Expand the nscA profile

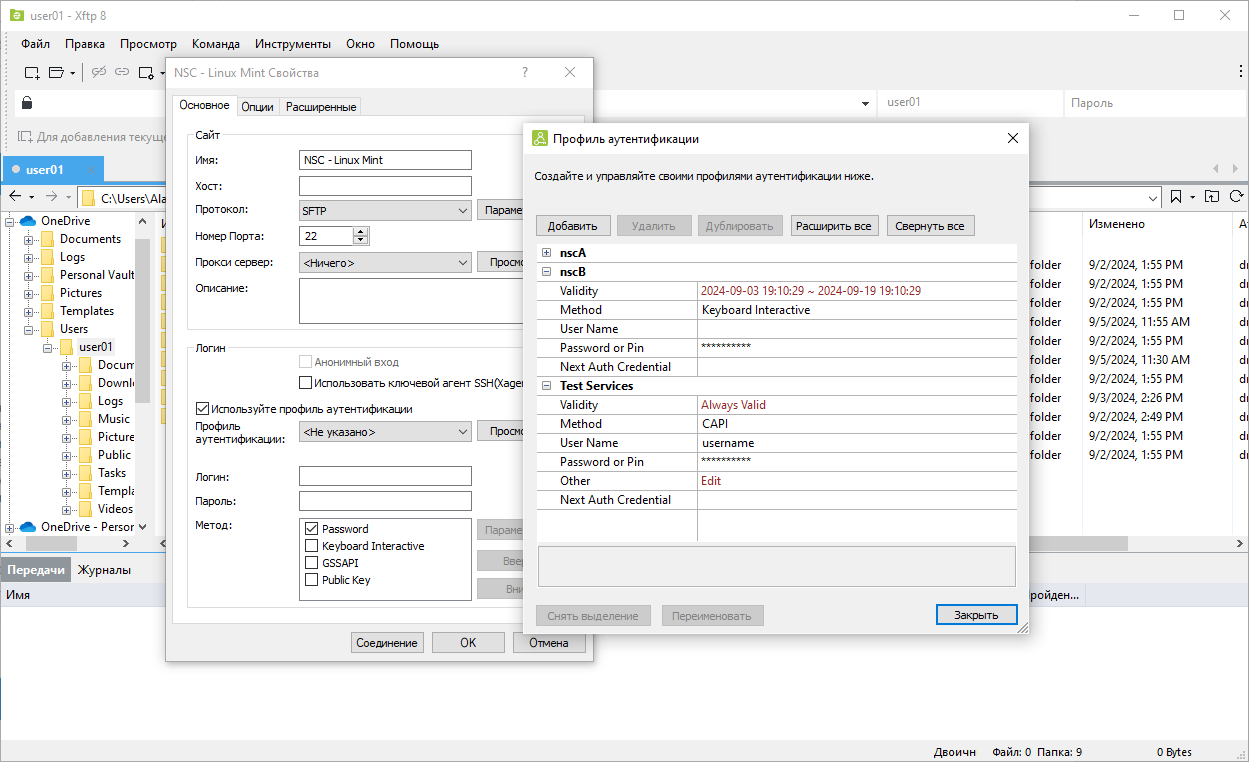547,253
